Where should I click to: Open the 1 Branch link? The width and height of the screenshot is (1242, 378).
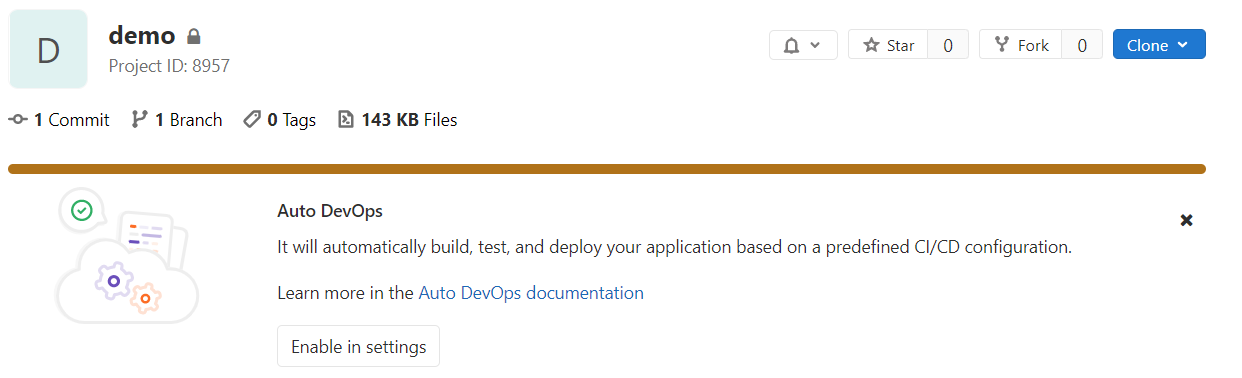177,120
